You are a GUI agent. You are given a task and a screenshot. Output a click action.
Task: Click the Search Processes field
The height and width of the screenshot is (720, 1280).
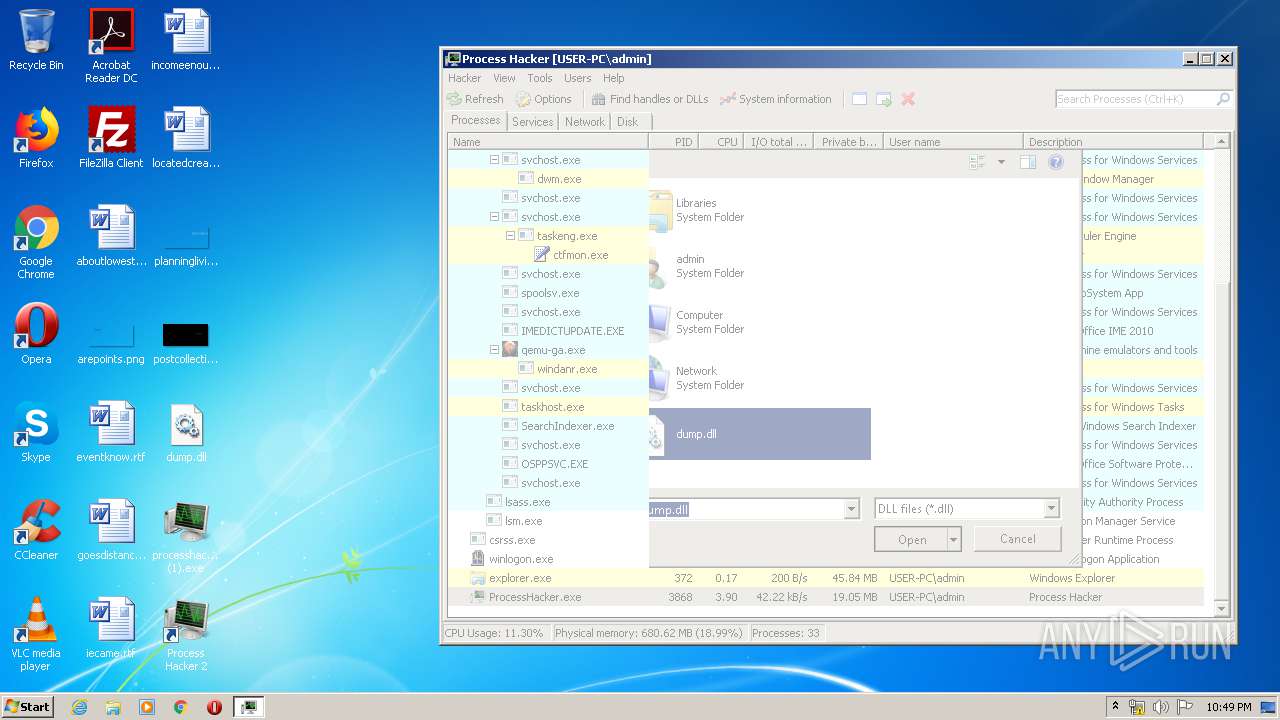point(1143,99)
